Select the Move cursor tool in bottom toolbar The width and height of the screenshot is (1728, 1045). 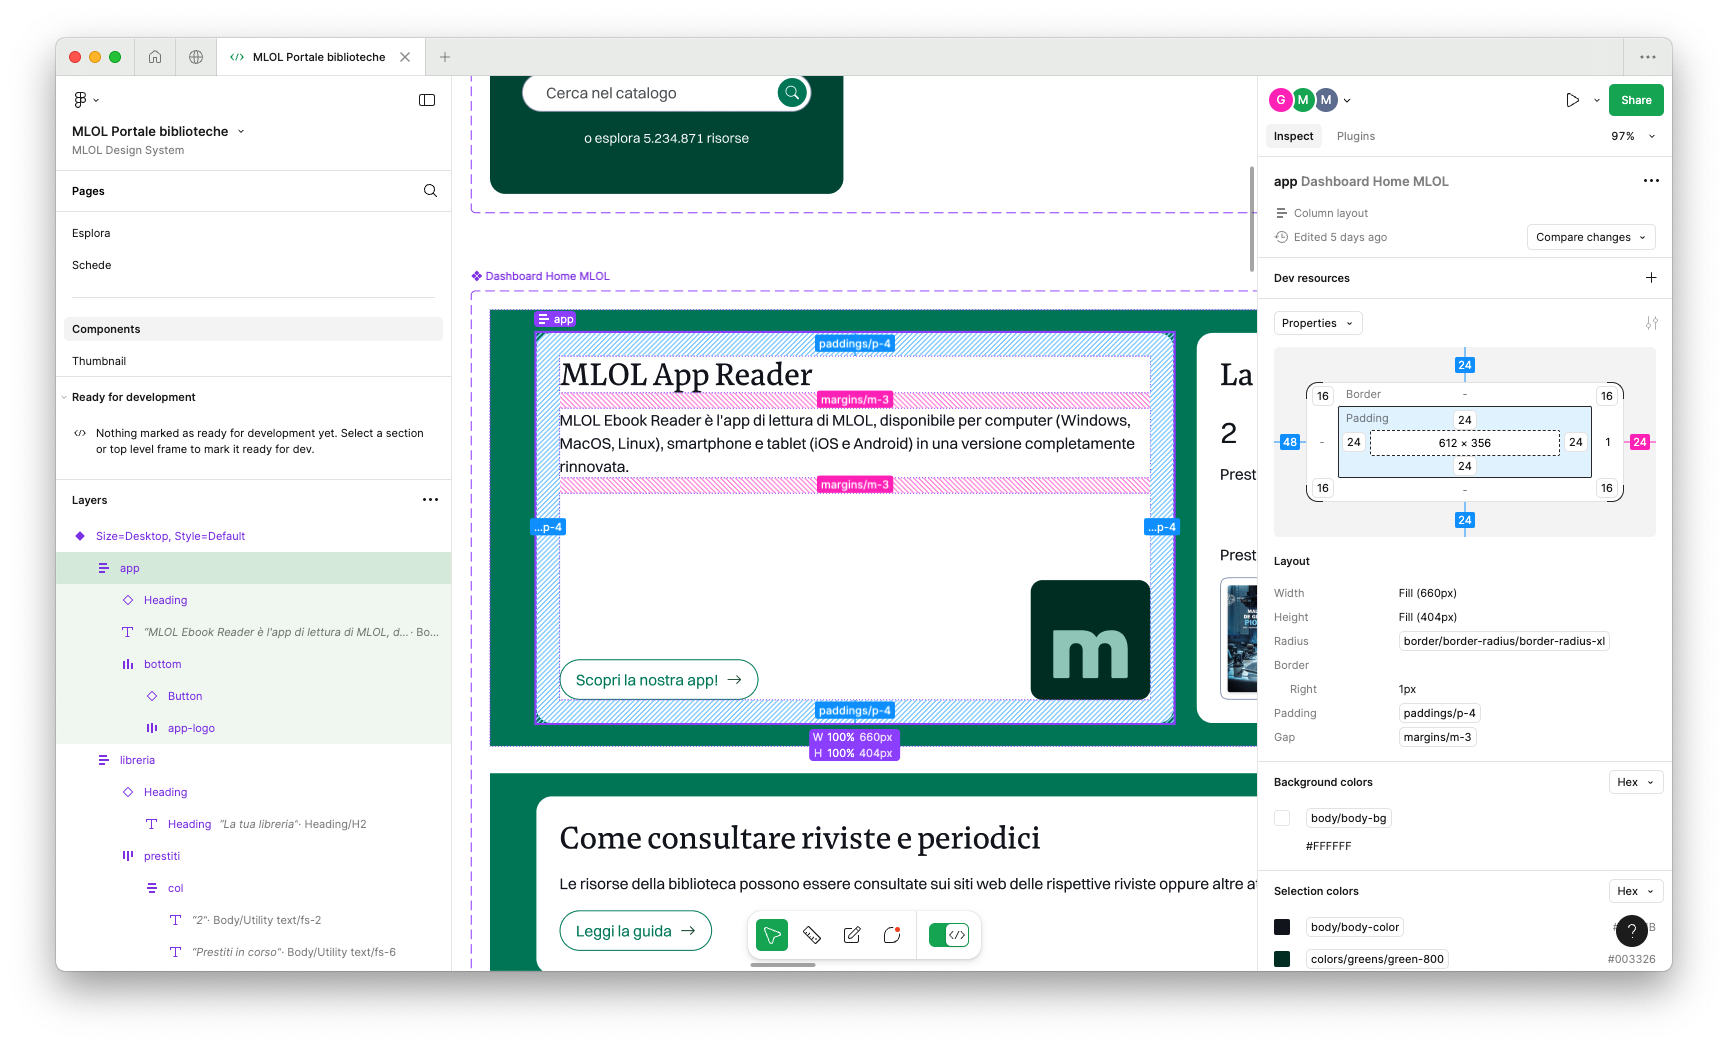click(772, 935)
